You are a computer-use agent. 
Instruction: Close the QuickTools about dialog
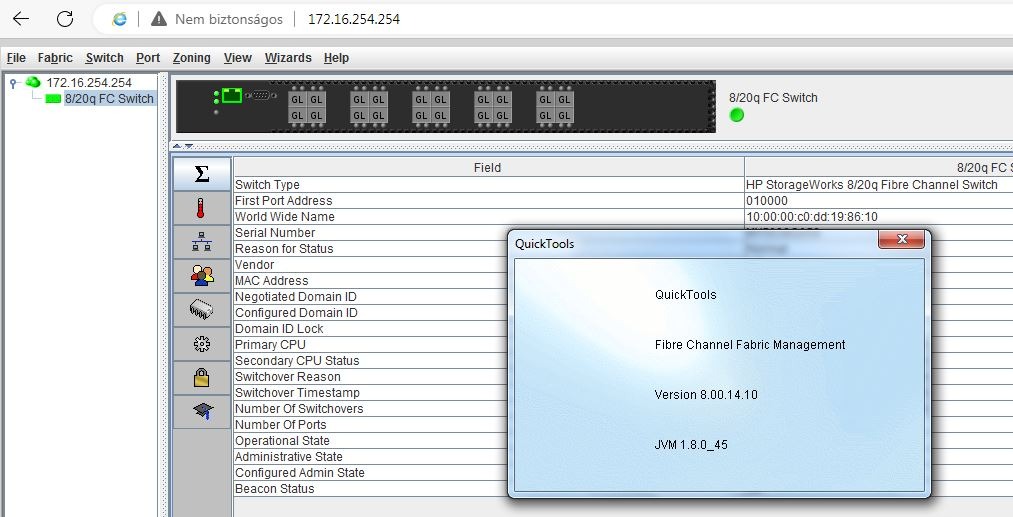click(x=901, y=239)
